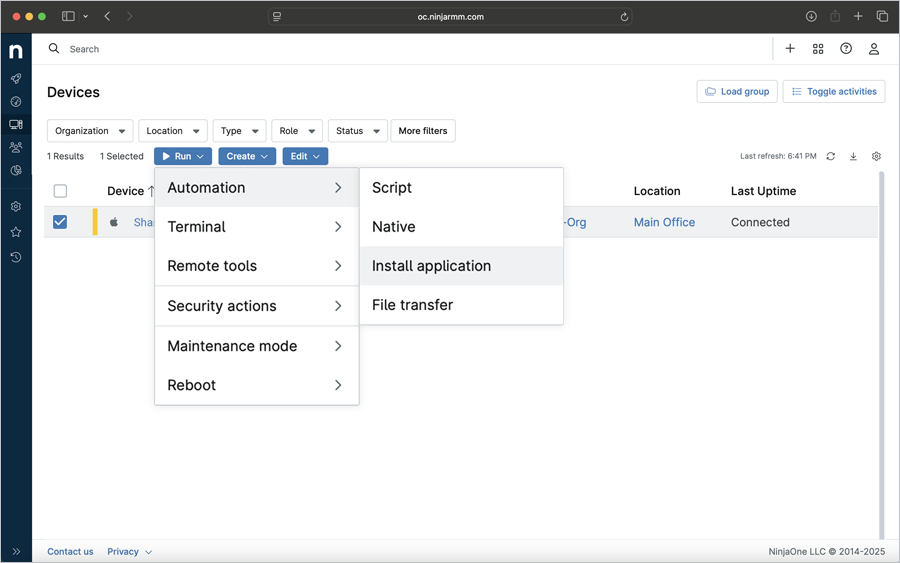The height and width of the screenshot is (563, 900).
Task: Click the Load group button
Action: (737, 92)
